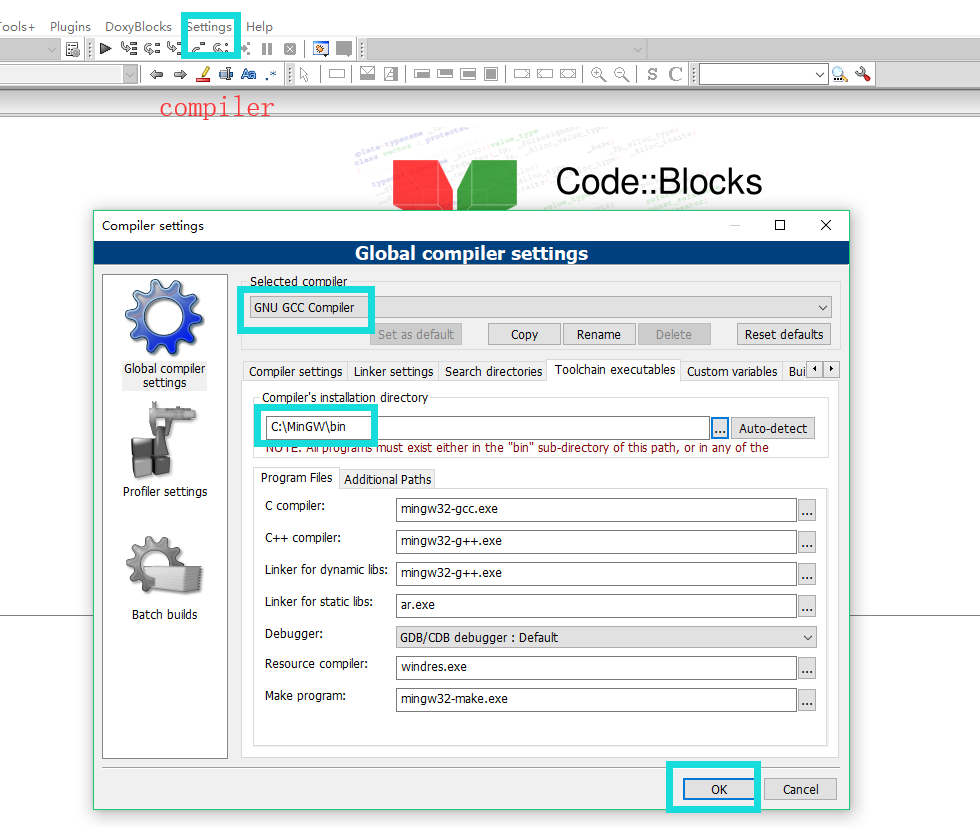Click the Step into instruction icon
Viewport: 980px width, 828px height.
click(x=221, y=48)
